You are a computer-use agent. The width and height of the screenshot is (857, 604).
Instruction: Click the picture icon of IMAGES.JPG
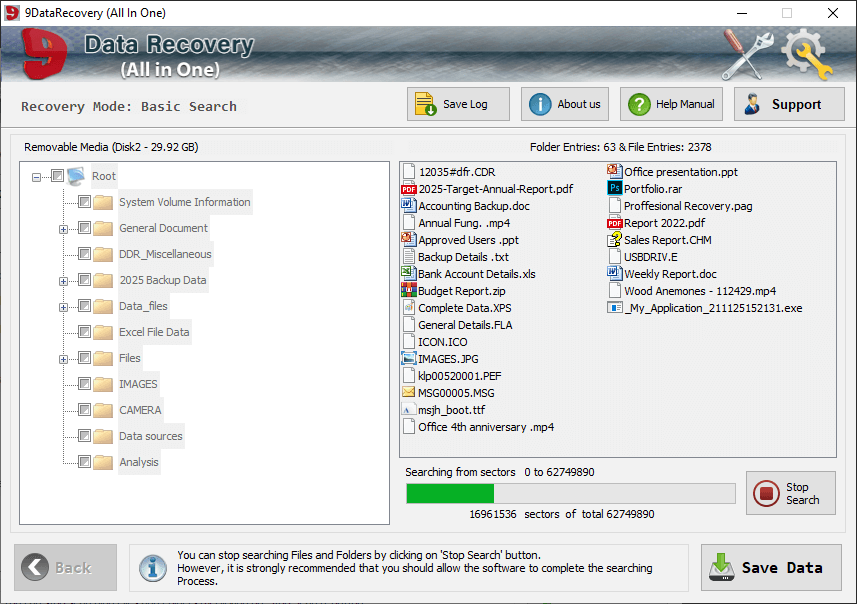click(408, 359)
